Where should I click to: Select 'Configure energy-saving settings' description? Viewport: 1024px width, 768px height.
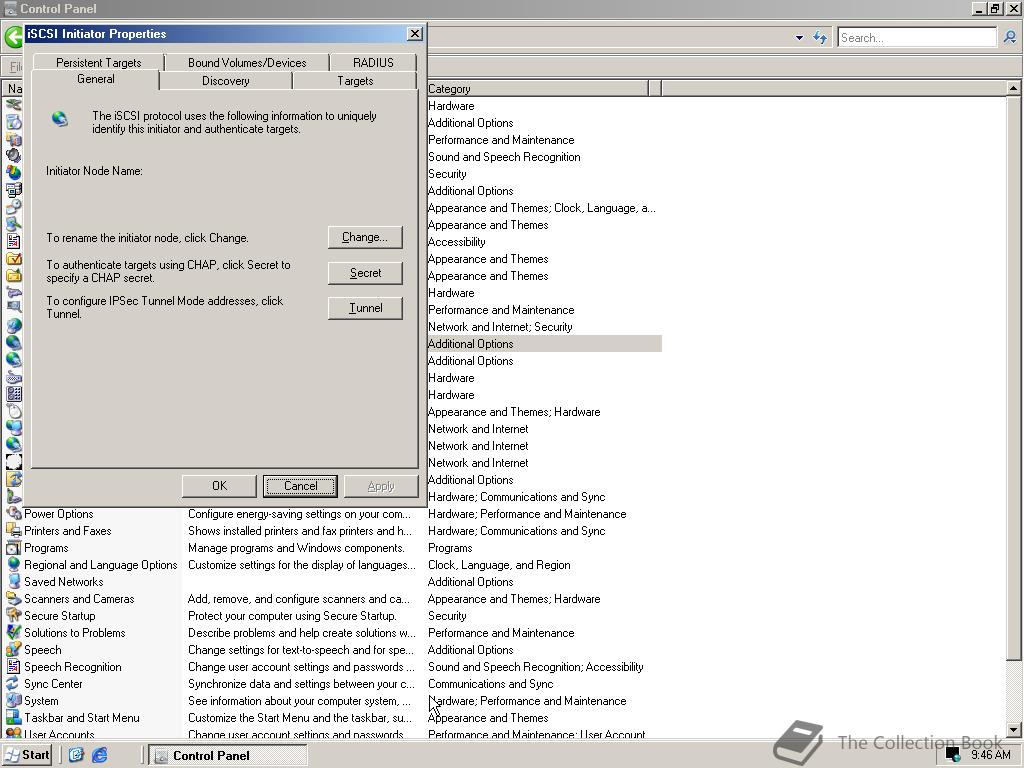click(x=300, y=514)
